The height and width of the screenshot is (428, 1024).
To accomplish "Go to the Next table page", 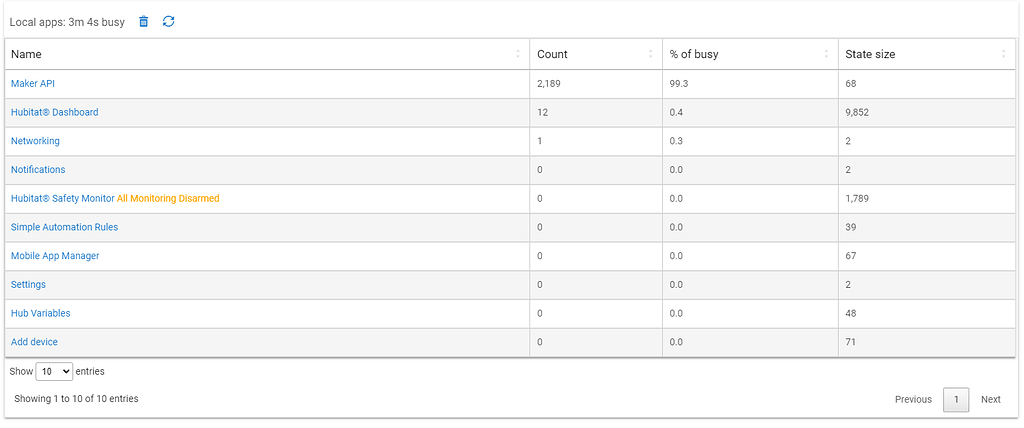I will (991, 399).
